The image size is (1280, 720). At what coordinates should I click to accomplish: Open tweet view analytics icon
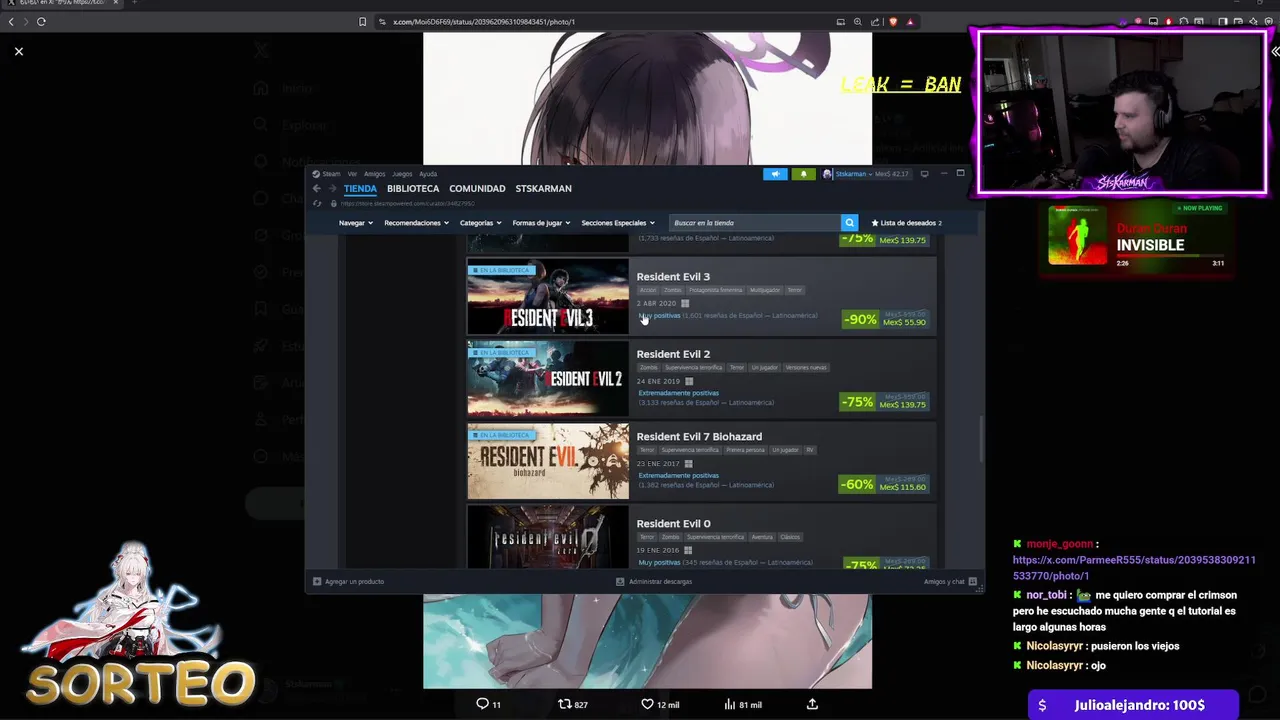pos(730,704)
